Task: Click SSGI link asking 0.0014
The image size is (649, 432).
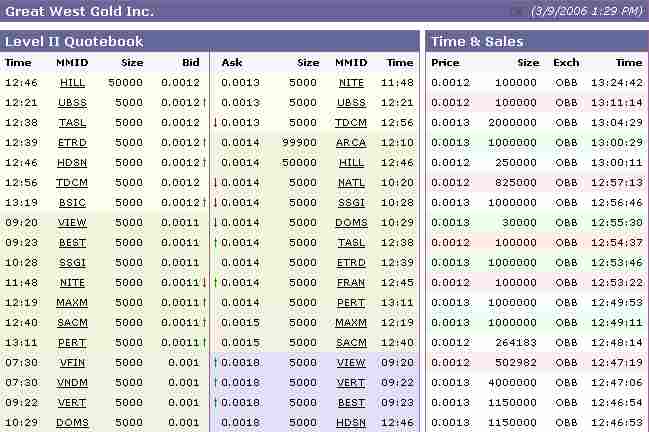Action: click(351, 203)
